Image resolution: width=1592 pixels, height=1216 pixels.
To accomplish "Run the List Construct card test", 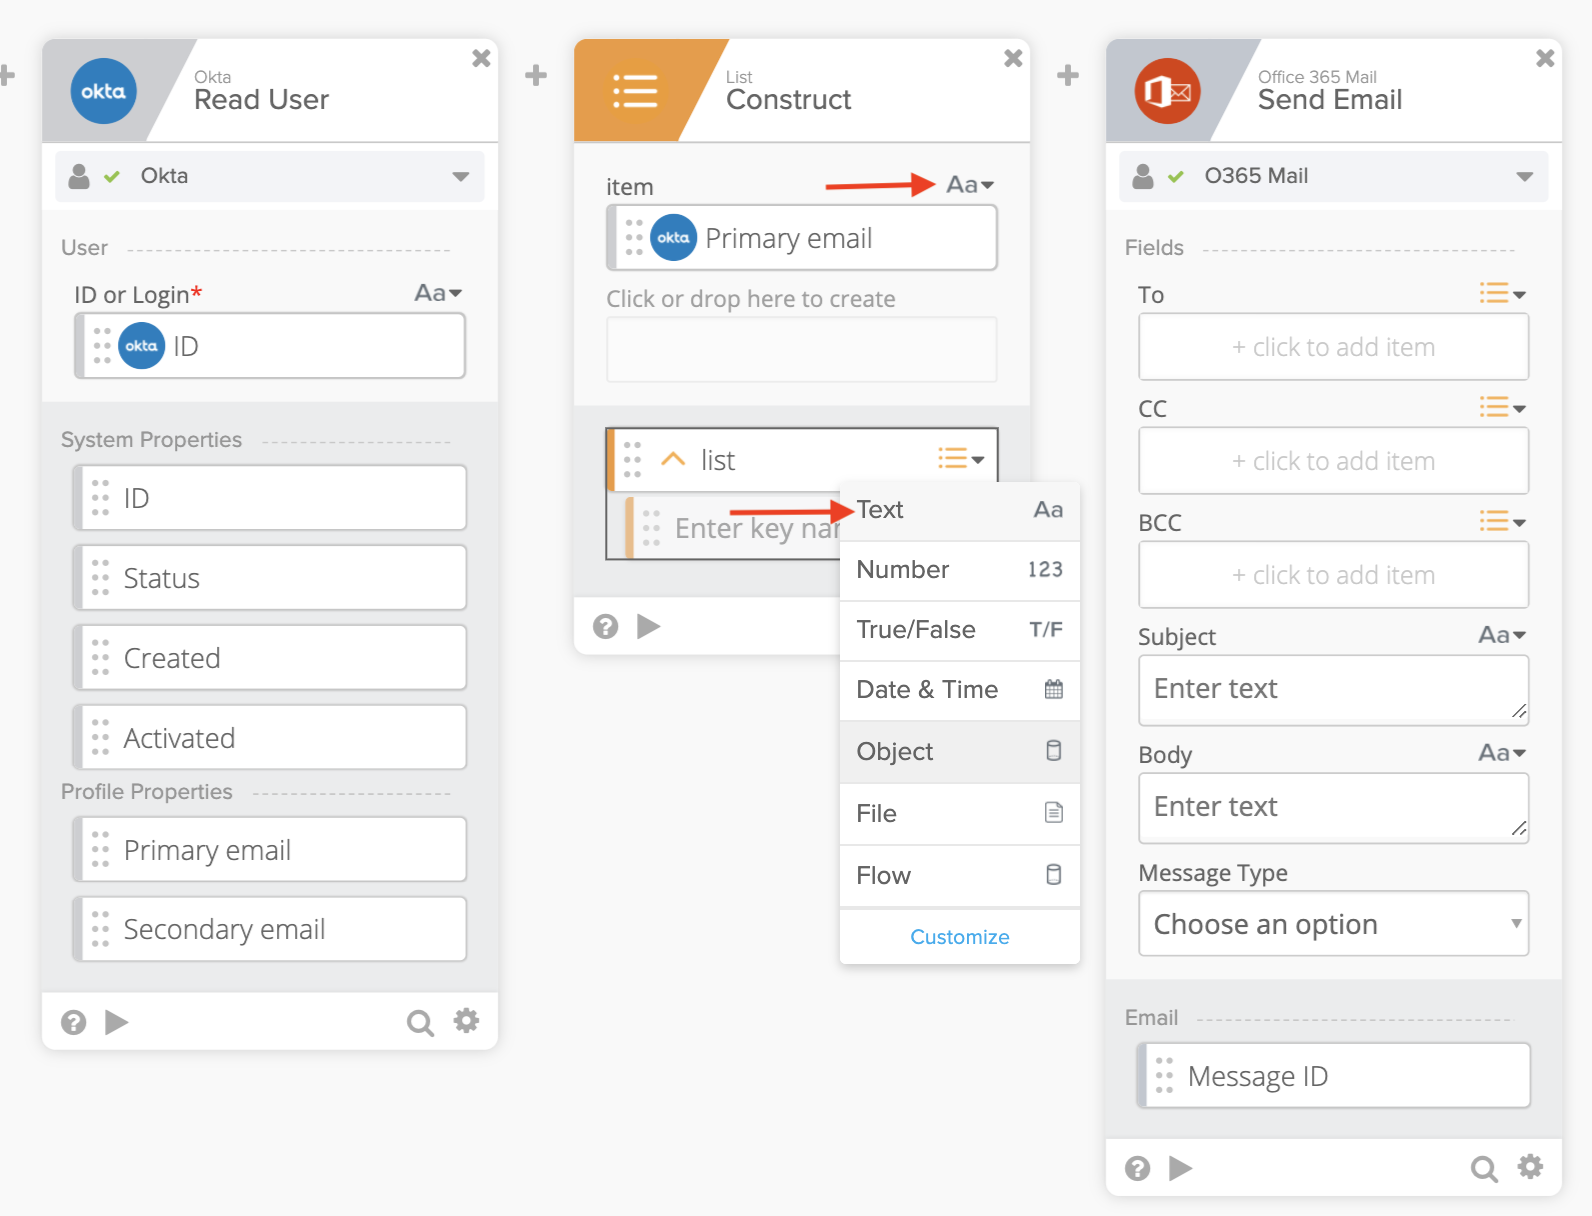I will point(649,626).
